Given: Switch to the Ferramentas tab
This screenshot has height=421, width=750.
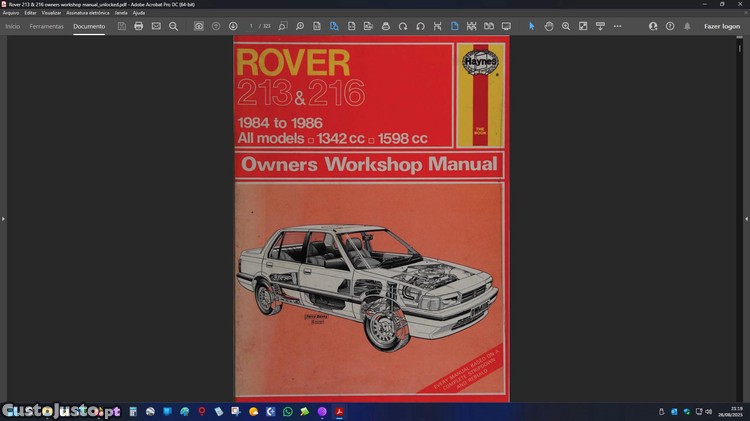Looking at the screenshot, I should (x=46, y=26).
